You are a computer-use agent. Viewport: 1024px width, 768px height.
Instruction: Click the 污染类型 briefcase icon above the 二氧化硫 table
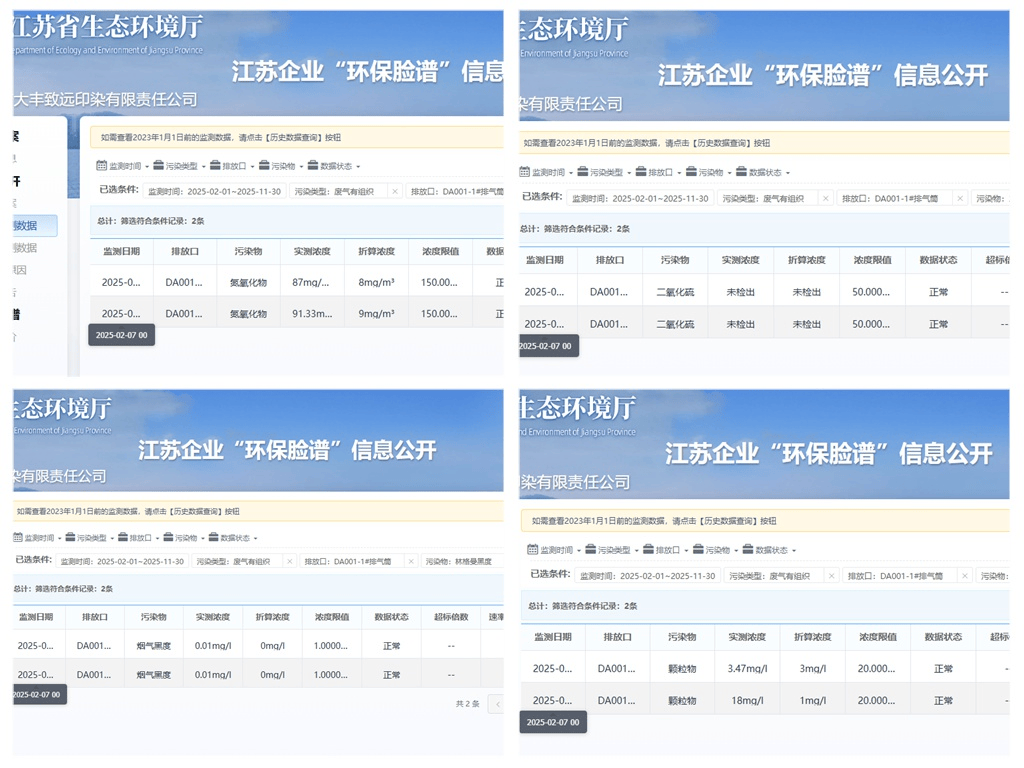tap(583, 172)
